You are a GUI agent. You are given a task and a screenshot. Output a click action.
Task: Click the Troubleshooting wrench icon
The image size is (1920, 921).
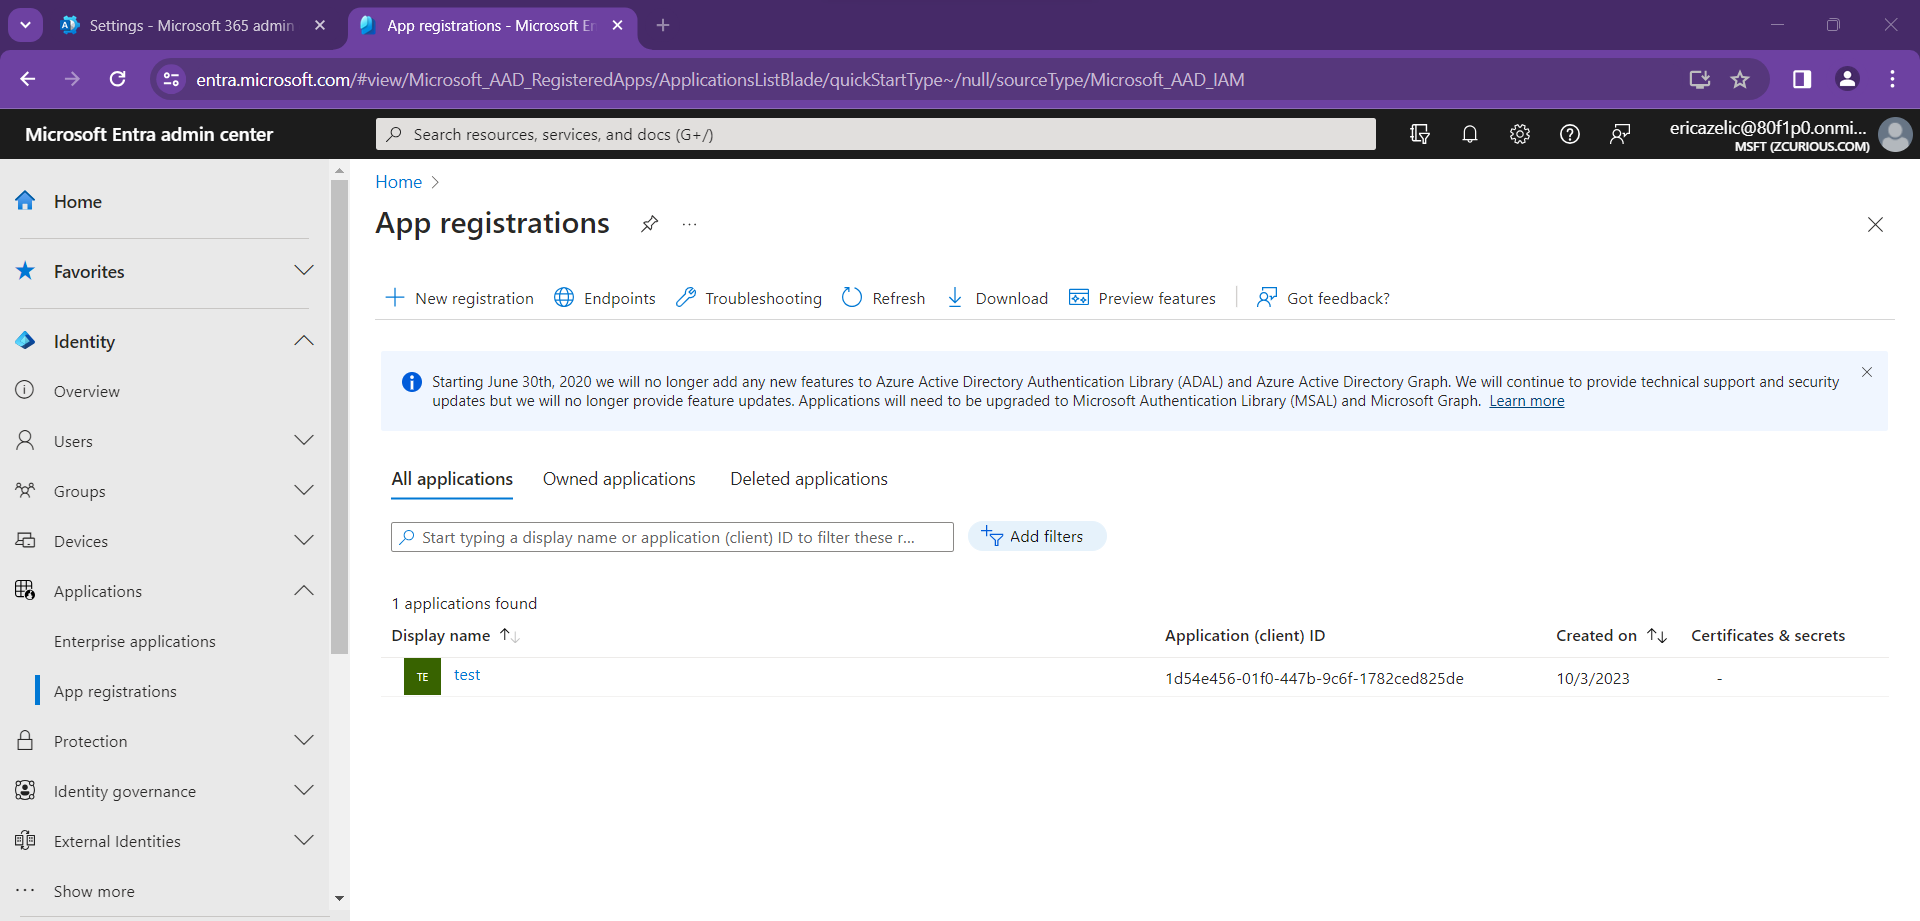[x=686, y=298]
